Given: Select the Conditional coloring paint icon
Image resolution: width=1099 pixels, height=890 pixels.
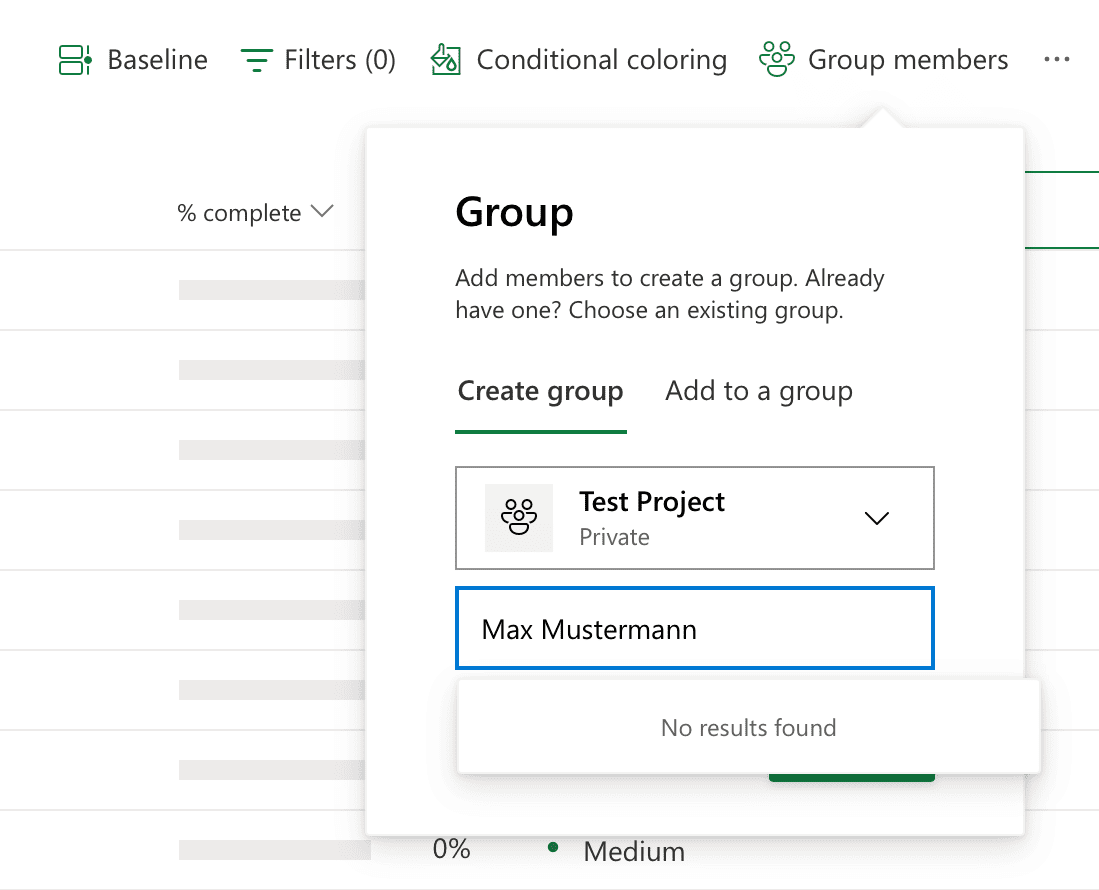Looking at the screenshot, I should [446, 58].
